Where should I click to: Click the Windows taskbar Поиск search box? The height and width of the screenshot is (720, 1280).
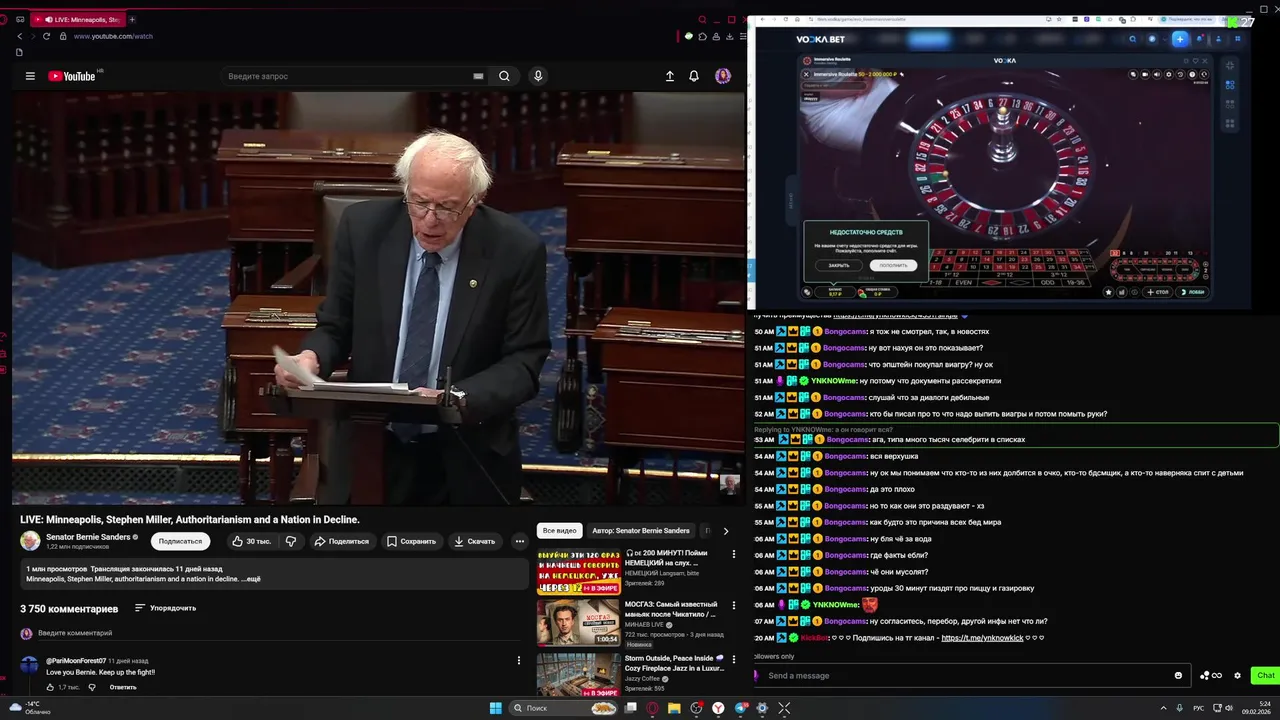[564, 708]
